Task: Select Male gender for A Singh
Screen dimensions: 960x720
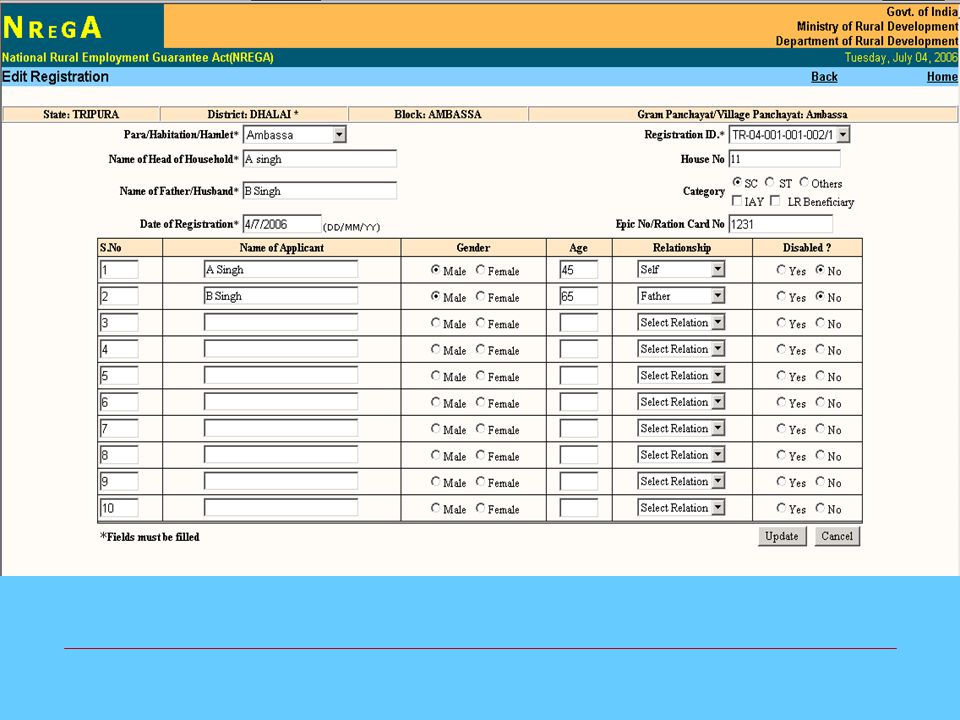Action: [x=435, y=269]
